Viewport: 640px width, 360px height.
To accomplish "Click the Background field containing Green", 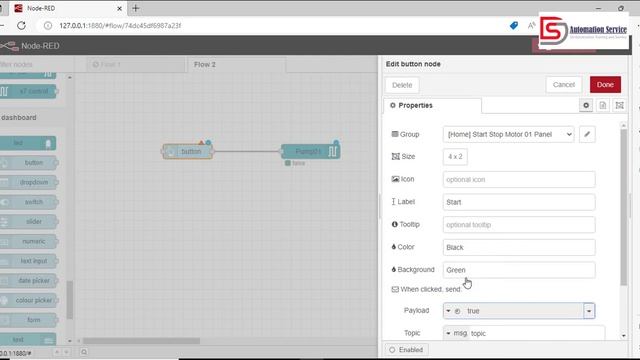I will (519, 270).
